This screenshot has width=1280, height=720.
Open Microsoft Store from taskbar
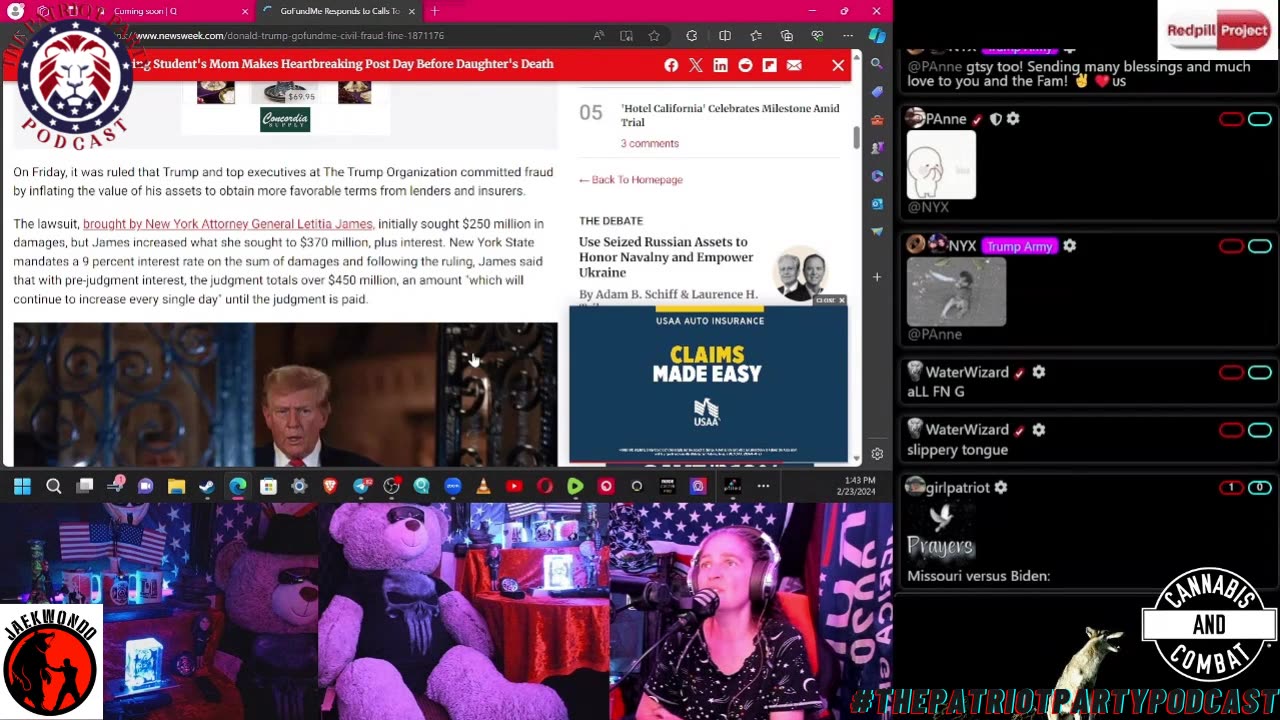[x=268, y=486]
